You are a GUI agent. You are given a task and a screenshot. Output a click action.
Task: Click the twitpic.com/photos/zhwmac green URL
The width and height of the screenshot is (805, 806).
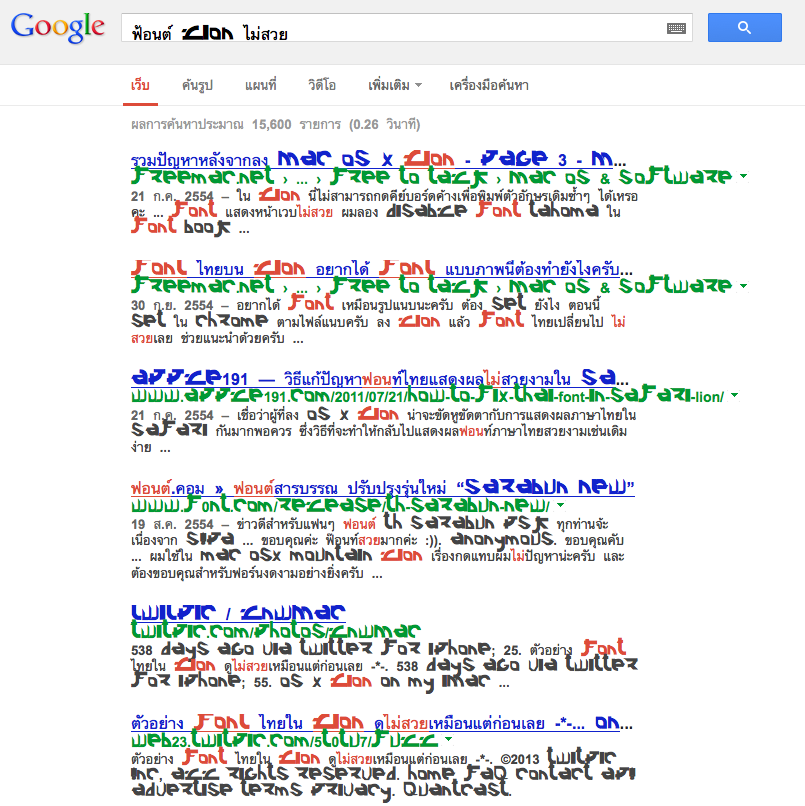pyautogui.click(x=276, y=630)
